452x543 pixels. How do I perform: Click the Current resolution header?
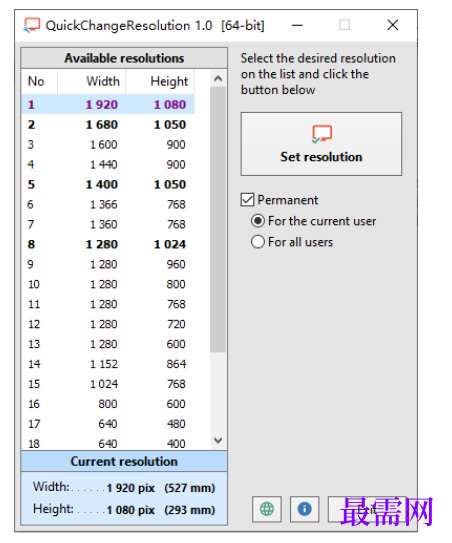click(124, 461)
